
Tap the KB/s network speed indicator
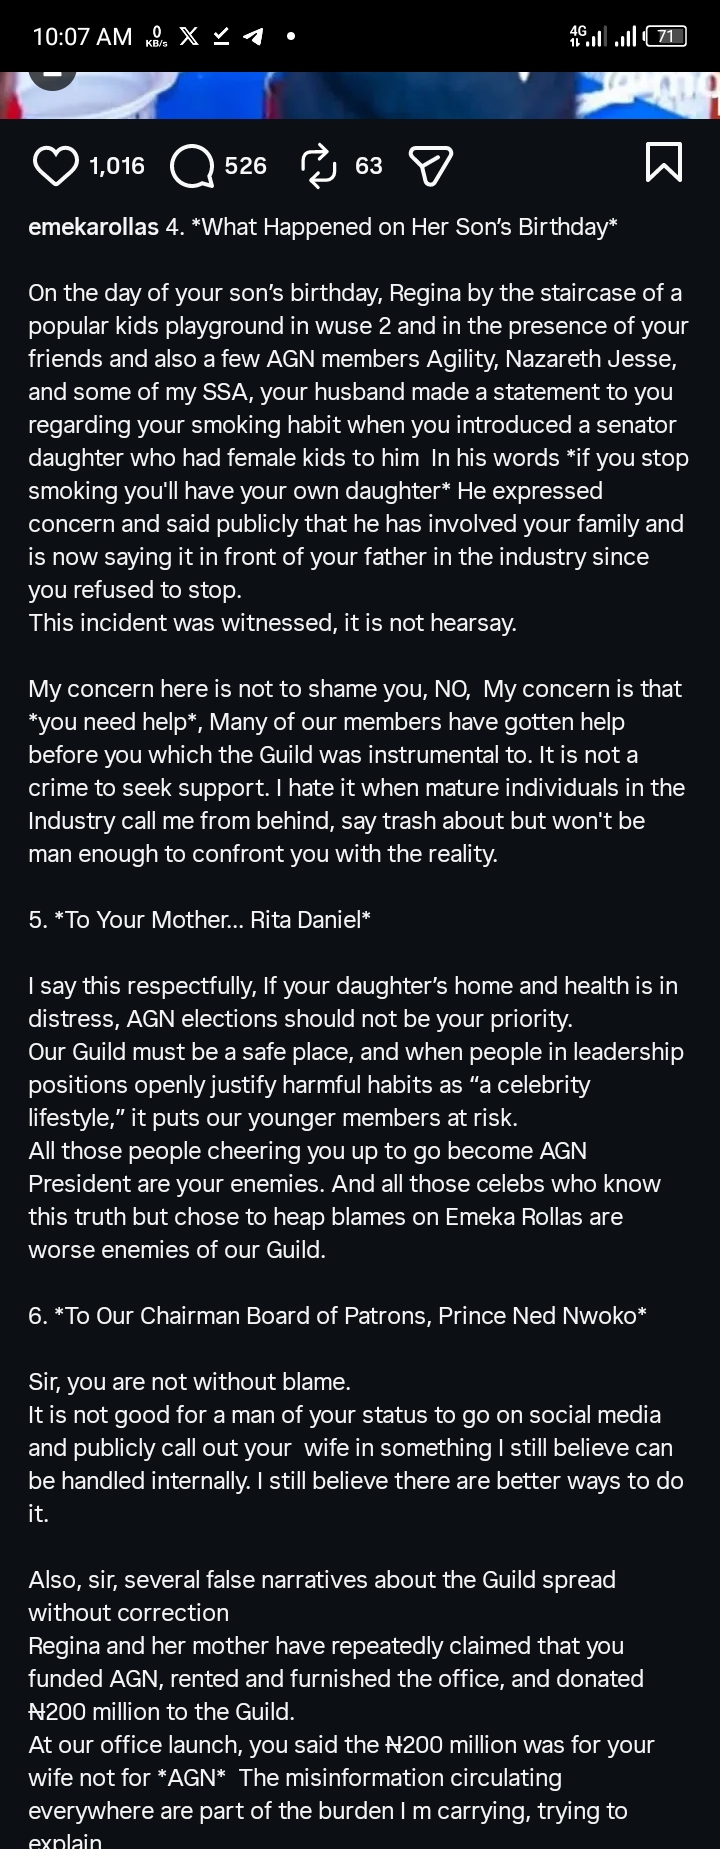pyautogui.click(x=156, y=37)
